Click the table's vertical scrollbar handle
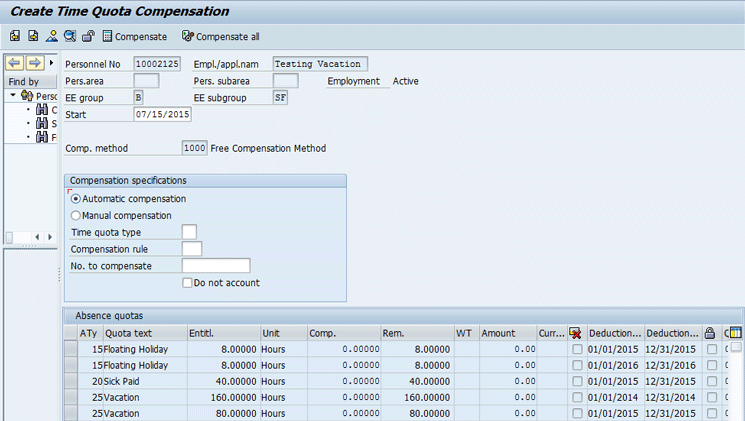 pyautogui.click(x=736, y=346)
